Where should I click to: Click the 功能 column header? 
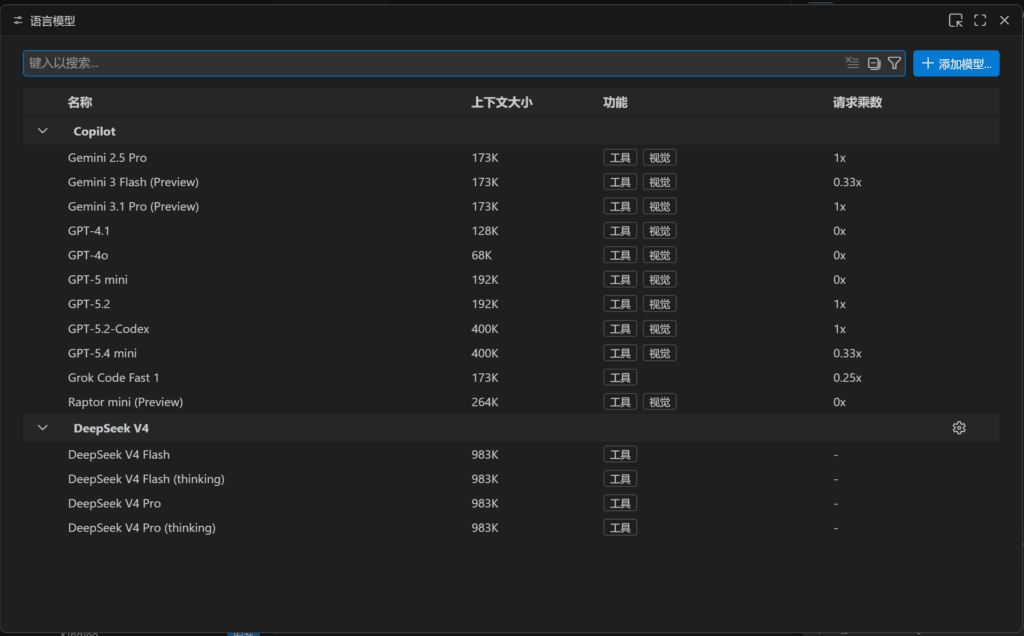point(615,102)
